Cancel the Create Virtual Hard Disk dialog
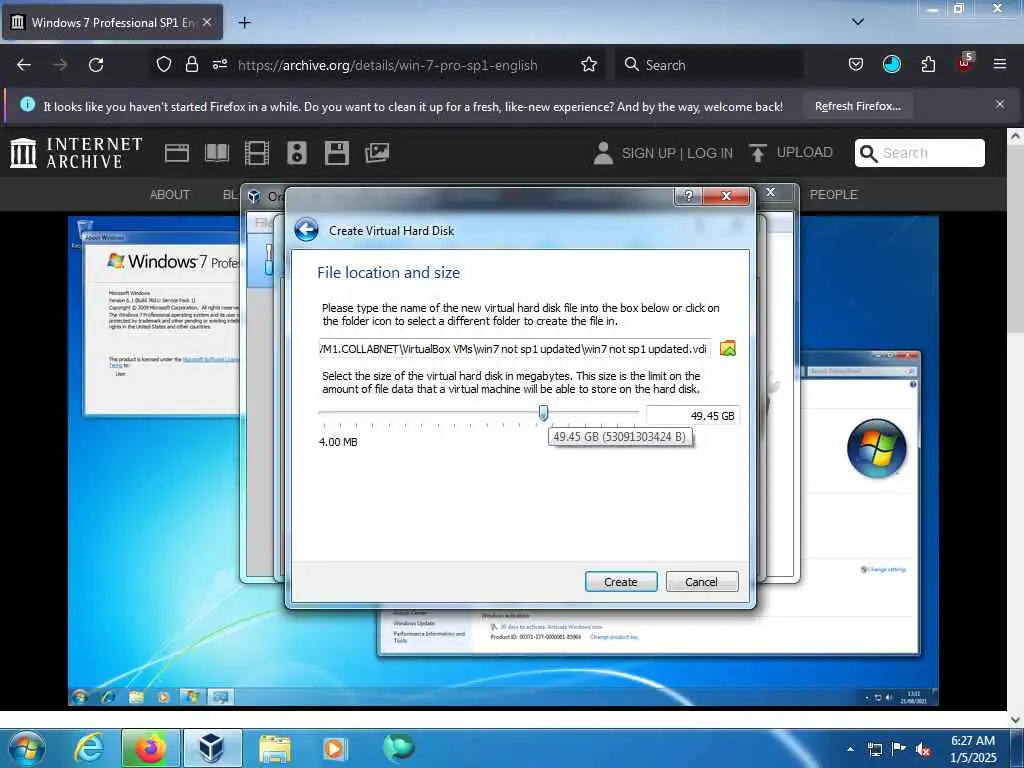This screenshot has height=768, width=1024. [x=701, y=581]
